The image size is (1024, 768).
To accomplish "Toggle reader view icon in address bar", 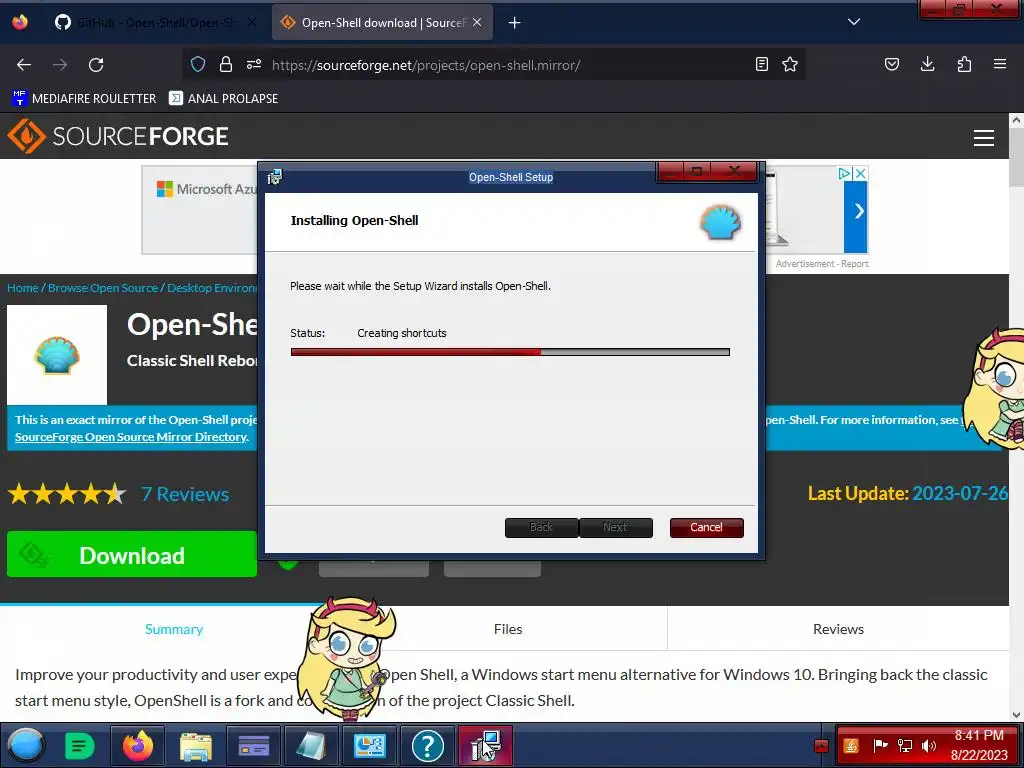I will (x=761, y=64).
